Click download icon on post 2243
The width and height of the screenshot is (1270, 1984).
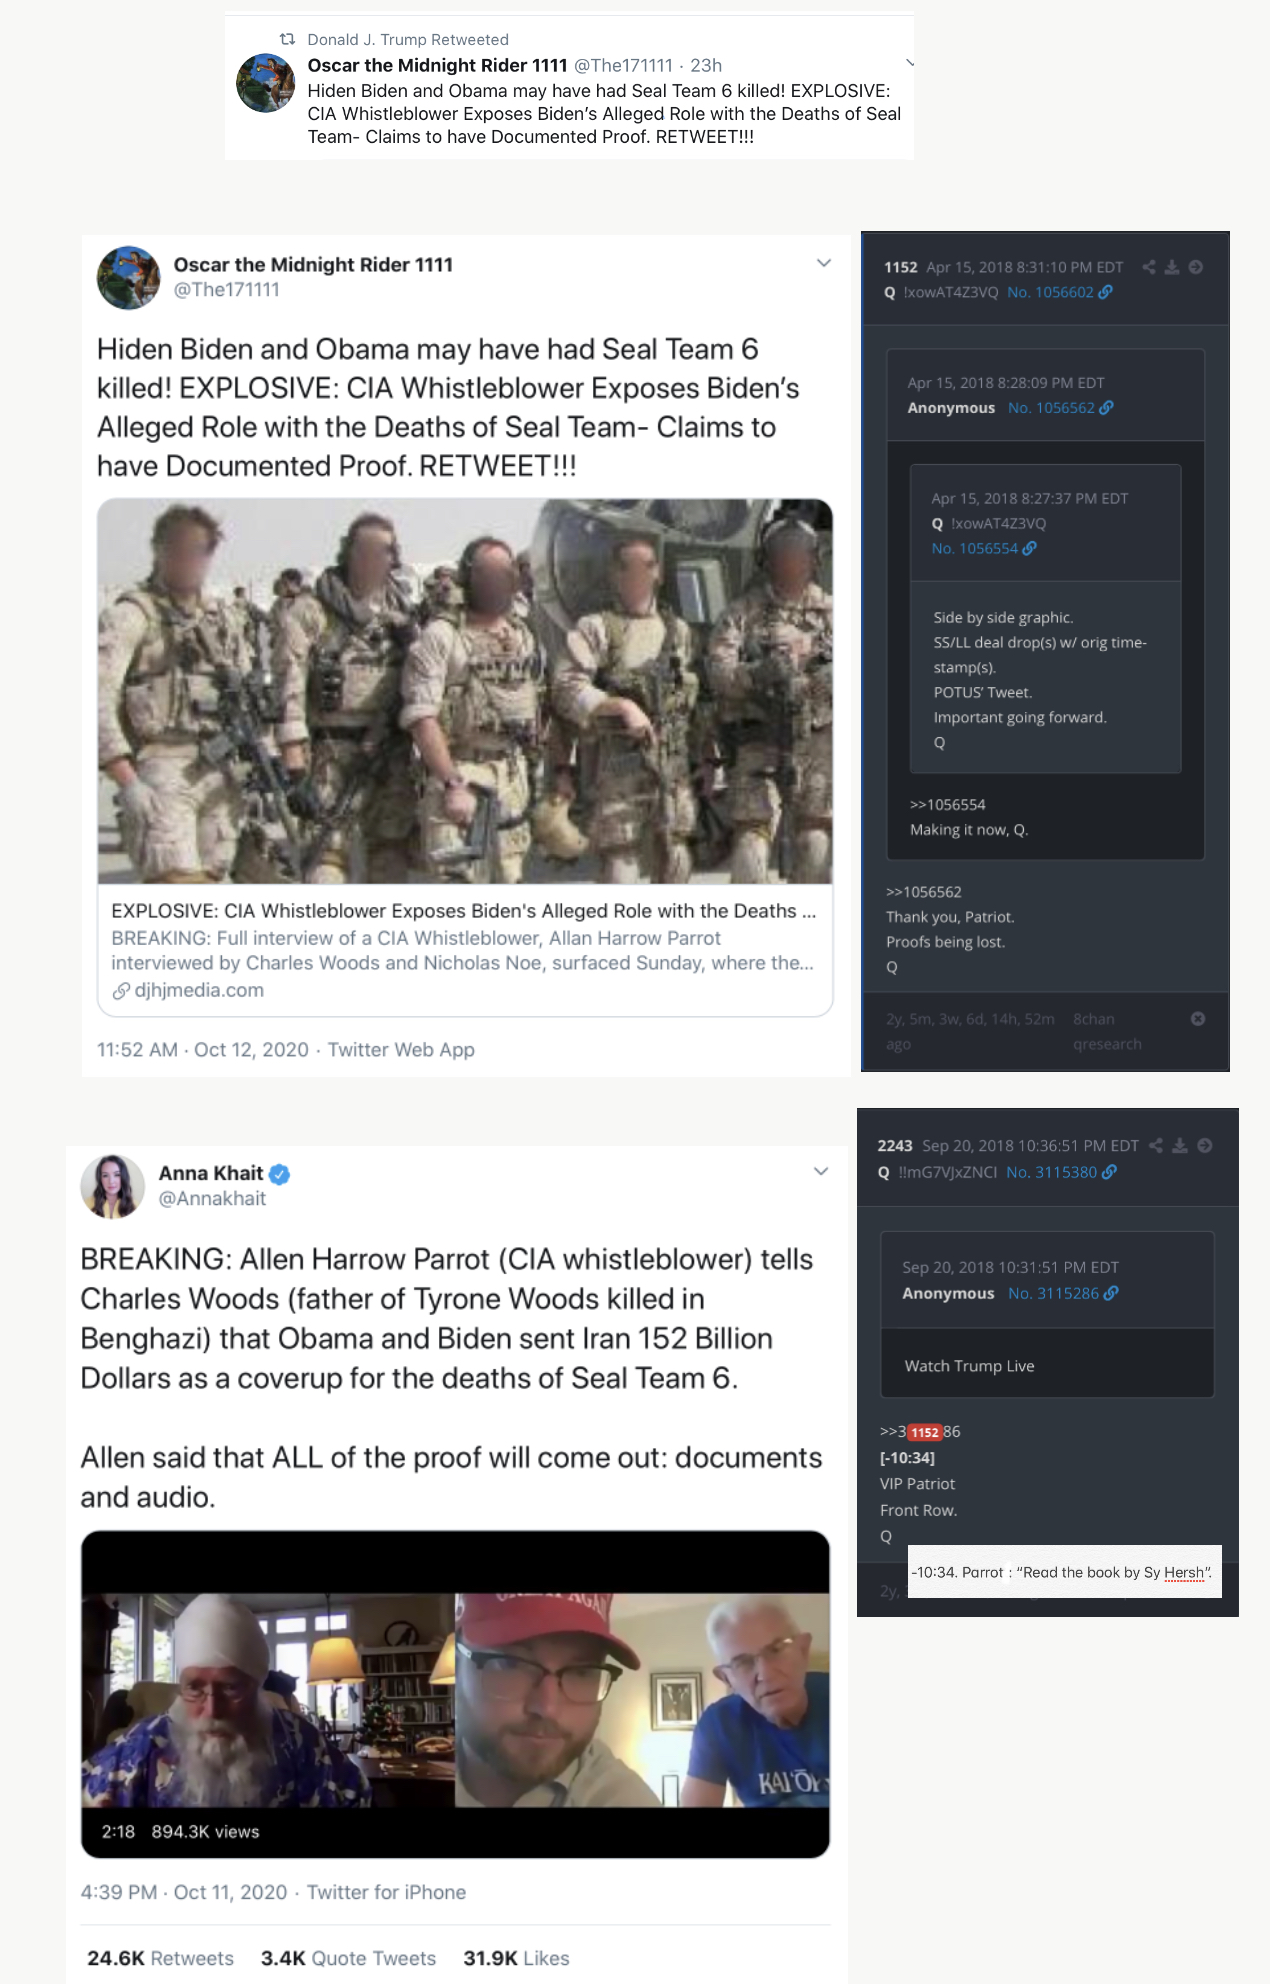[1180, 1146]
